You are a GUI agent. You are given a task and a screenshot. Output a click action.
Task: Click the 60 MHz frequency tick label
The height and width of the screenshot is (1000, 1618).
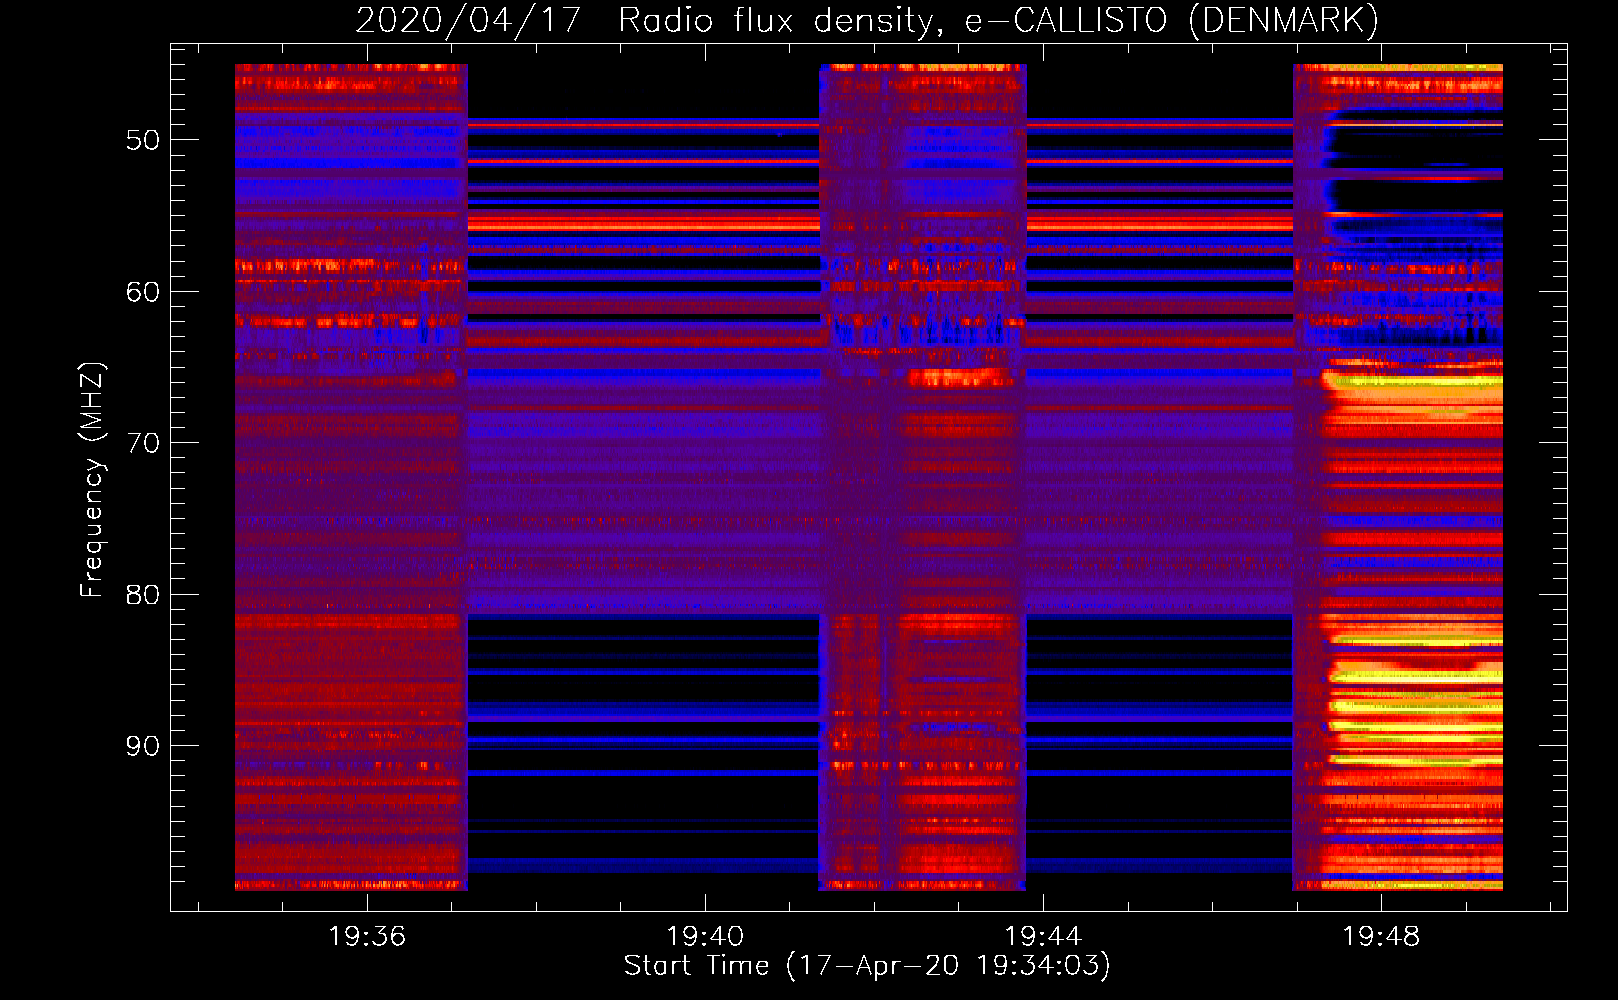click(143, 292)
